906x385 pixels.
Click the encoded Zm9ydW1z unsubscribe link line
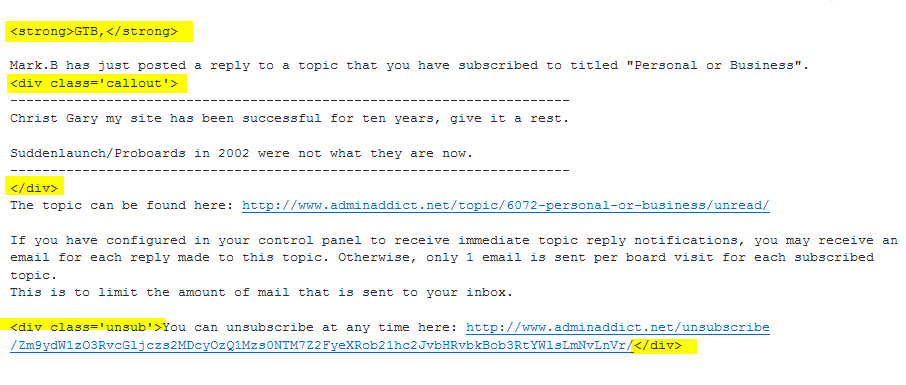click(x=321, y=346)
